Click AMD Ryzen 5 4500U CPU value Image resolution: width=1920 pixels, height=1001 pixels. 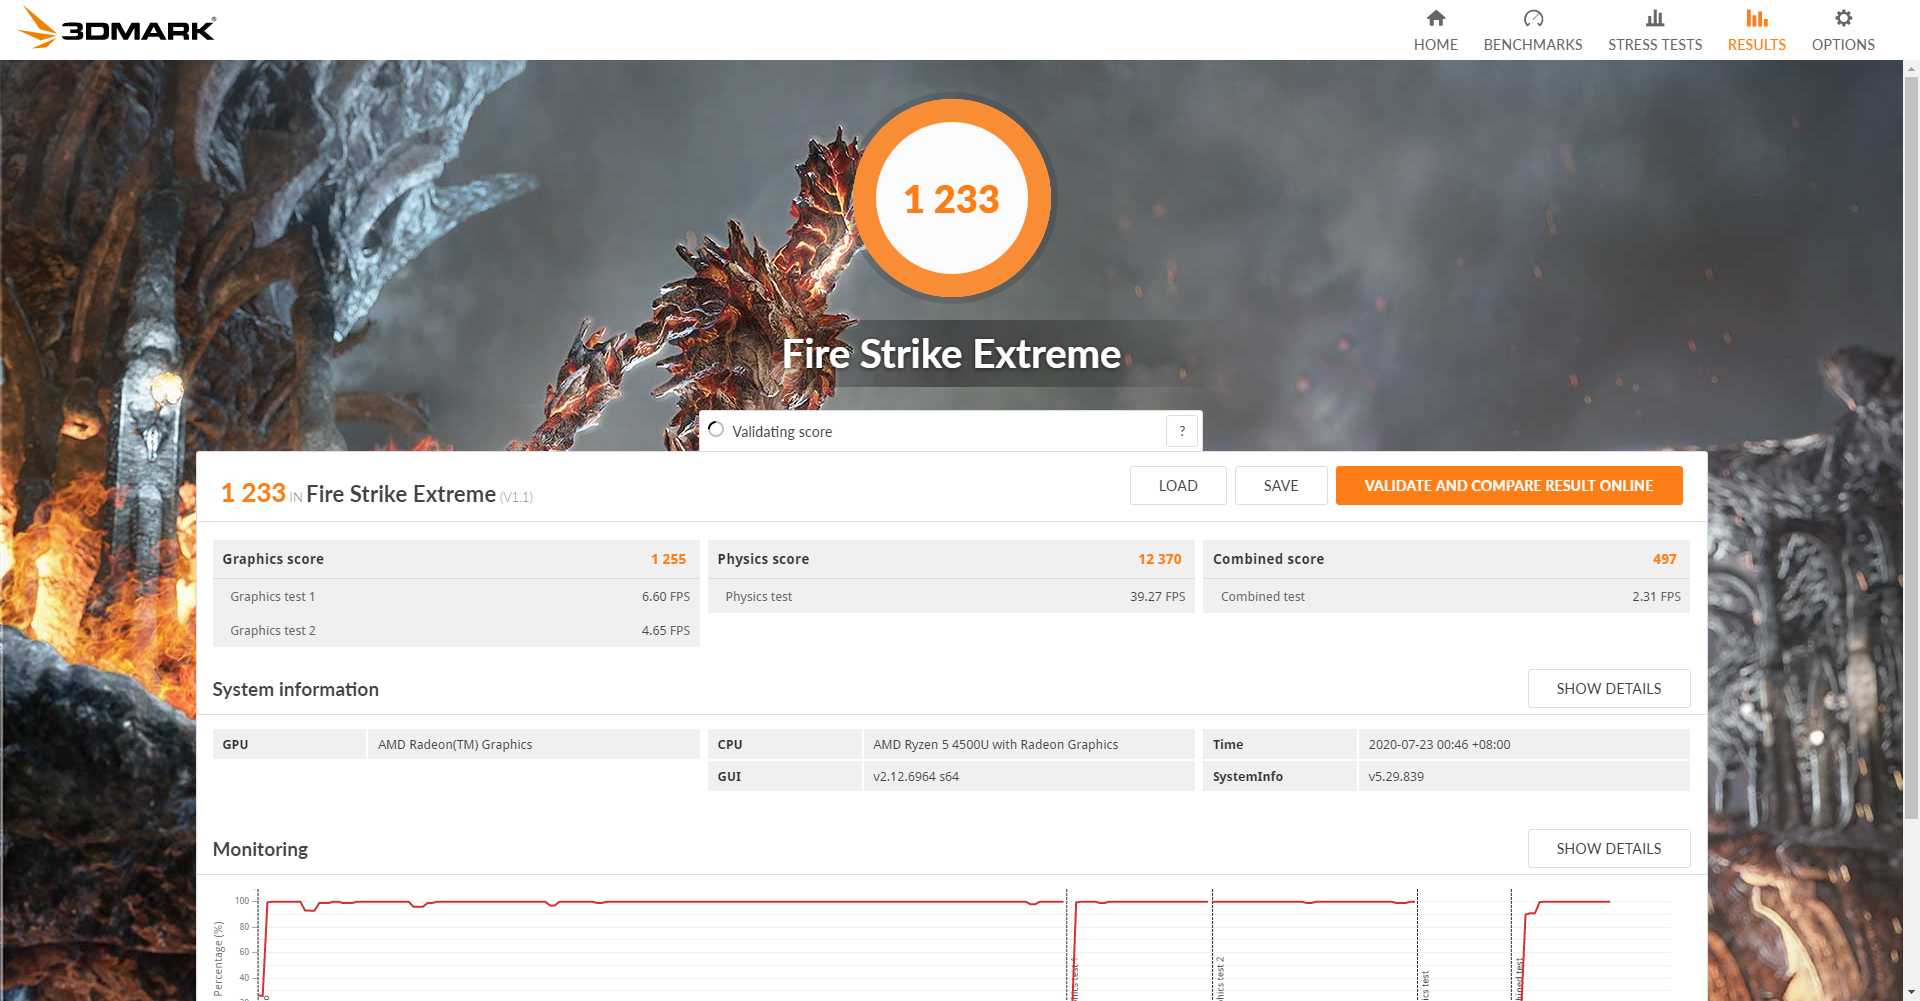(995, 745)
